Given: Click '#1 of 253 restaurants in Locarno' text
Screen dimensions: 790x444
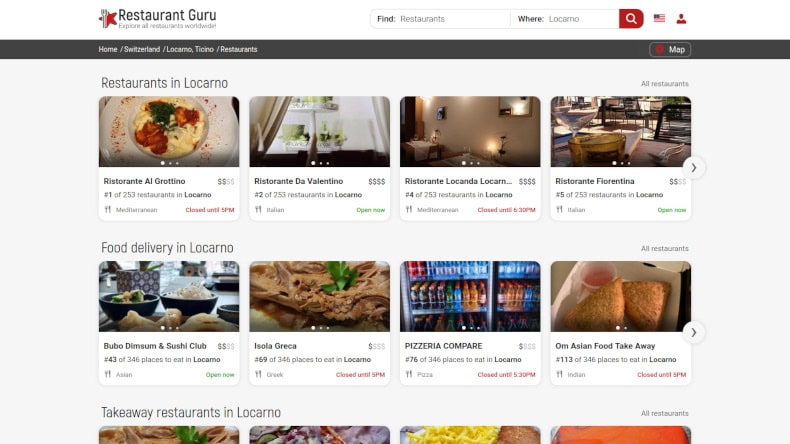Looking at the screenshot, I should (157, 195).
